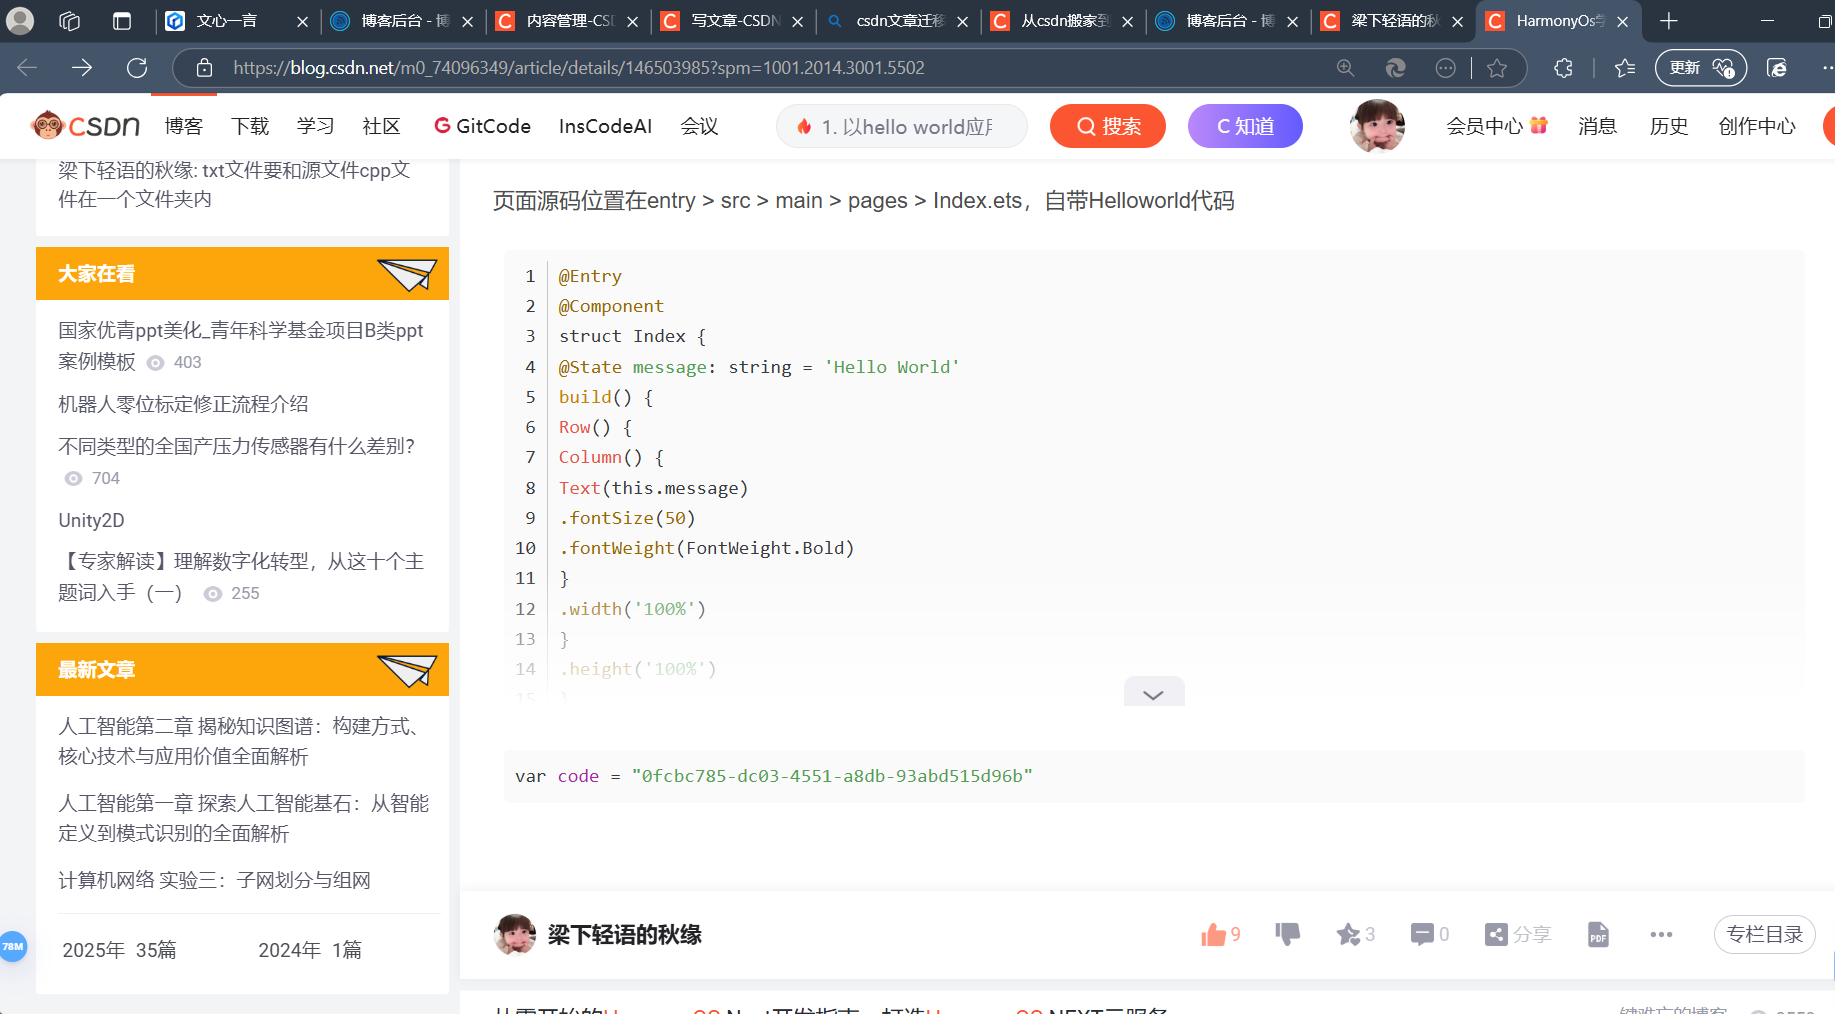1835x1014 pixels.
Task: Open GitCode link in navbar
Action: (482, 126)
